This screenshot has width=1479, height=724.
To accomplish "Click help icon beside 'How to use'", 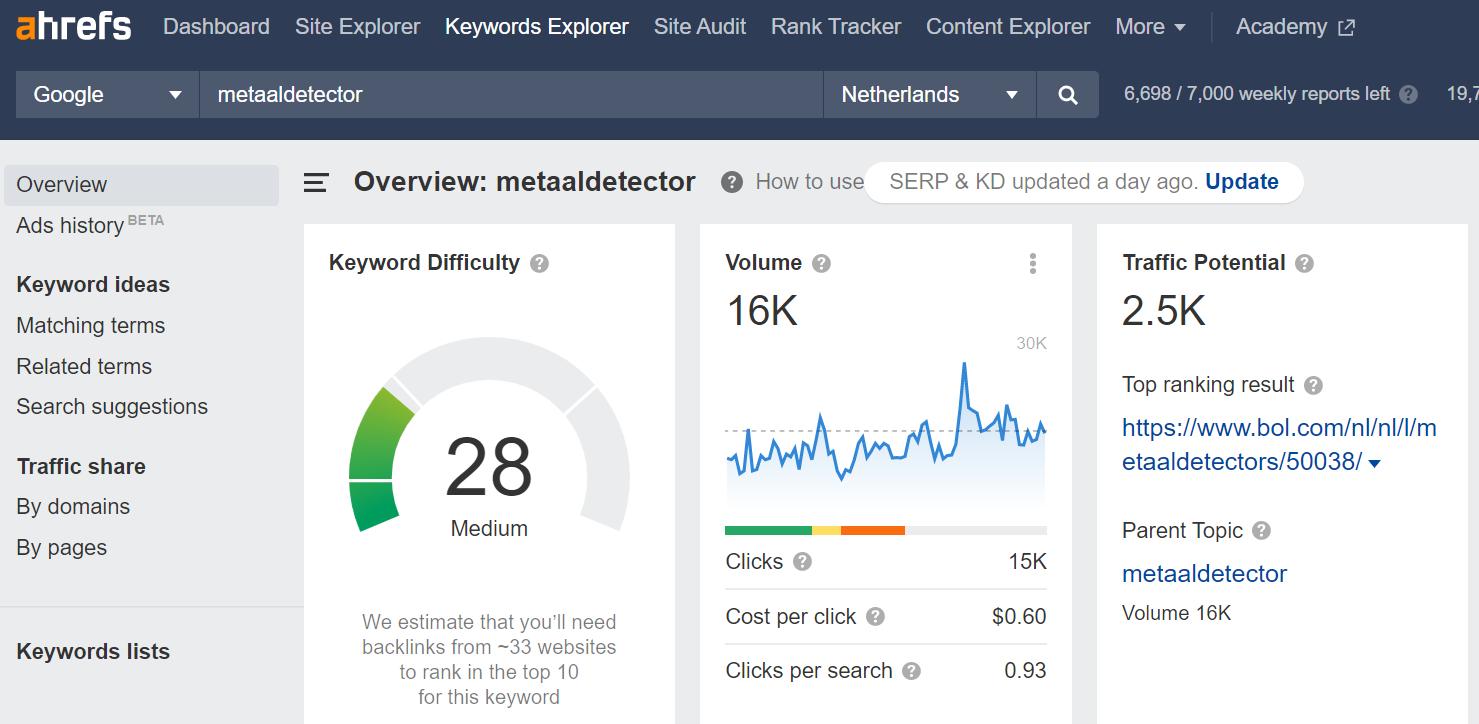I will [732, 182].
